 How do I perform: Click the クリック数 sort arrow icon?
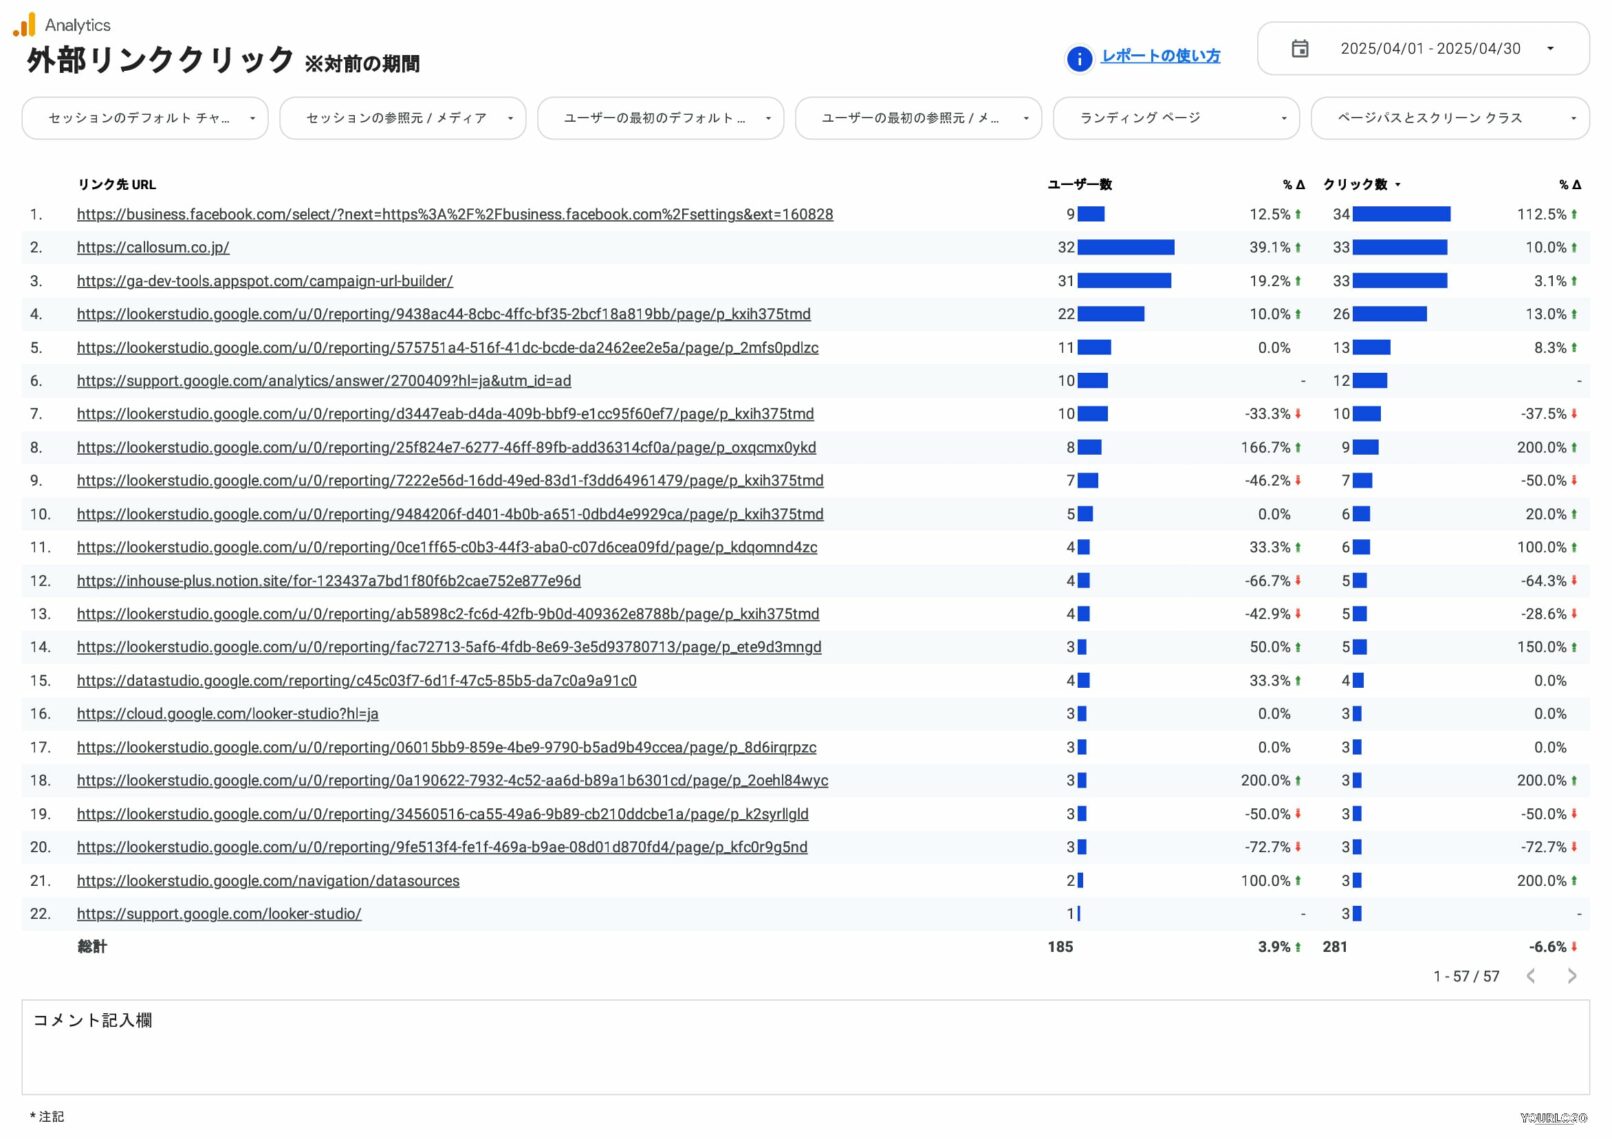[x=1397, y=185]
